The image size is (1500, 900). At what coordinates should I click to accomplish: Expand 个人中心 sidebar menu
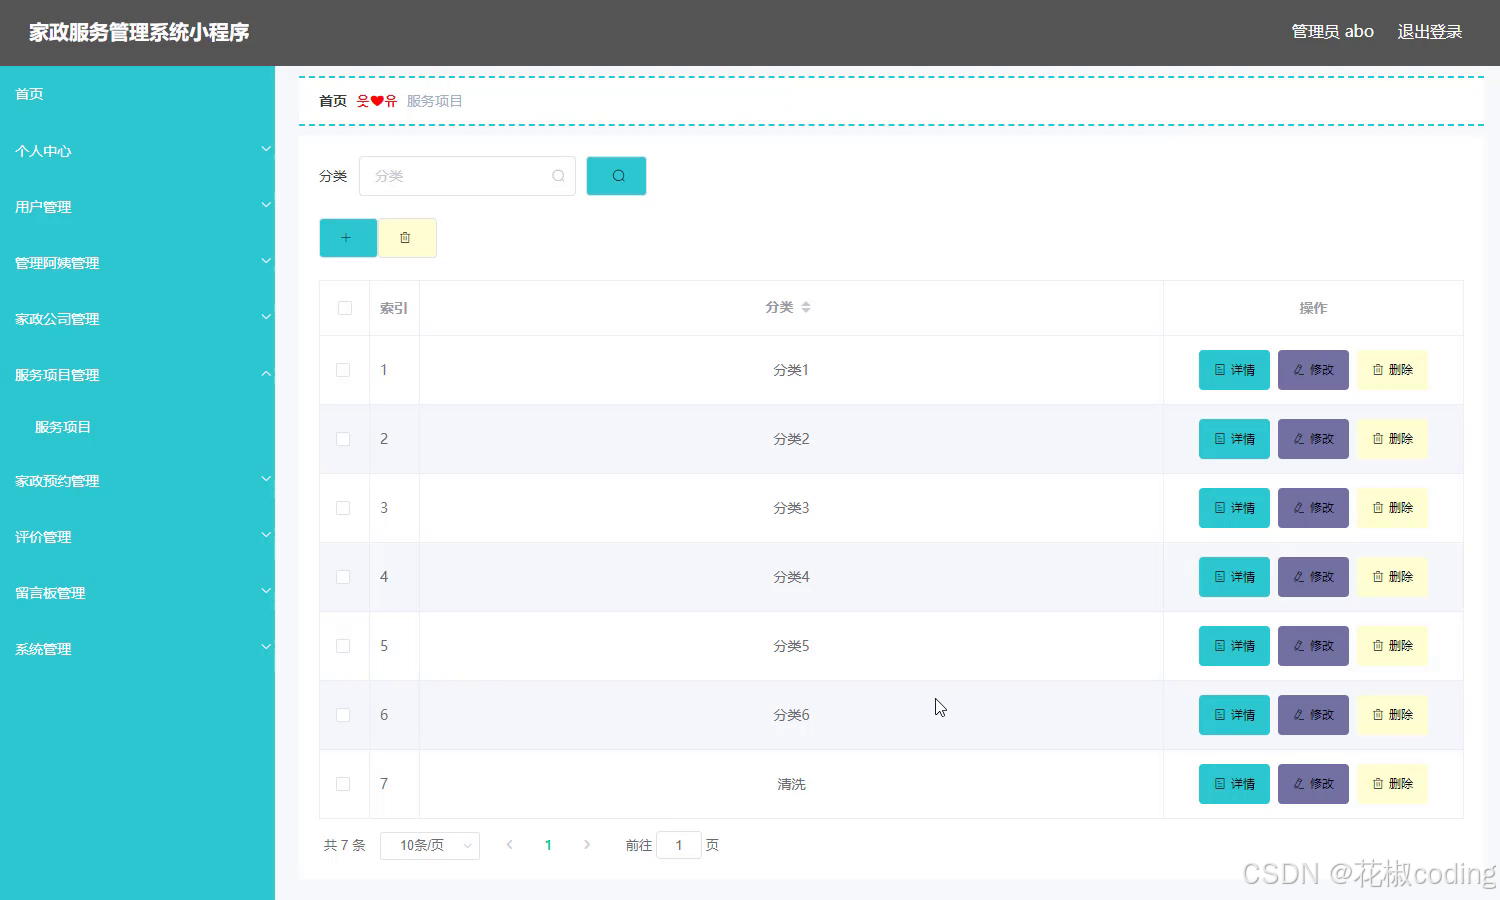tap(137, 151)
